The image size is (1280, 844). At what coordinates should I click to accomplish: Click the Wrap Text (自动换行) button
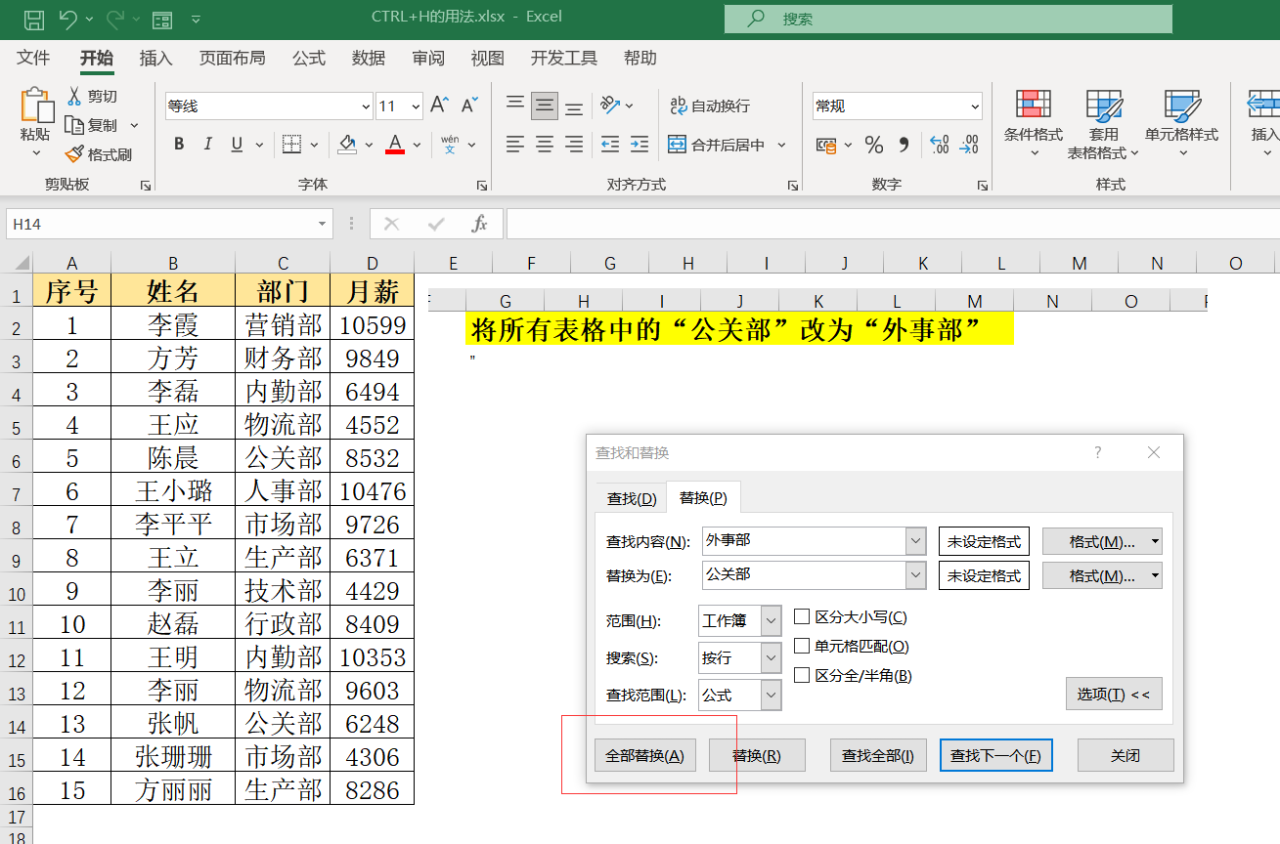710,105
